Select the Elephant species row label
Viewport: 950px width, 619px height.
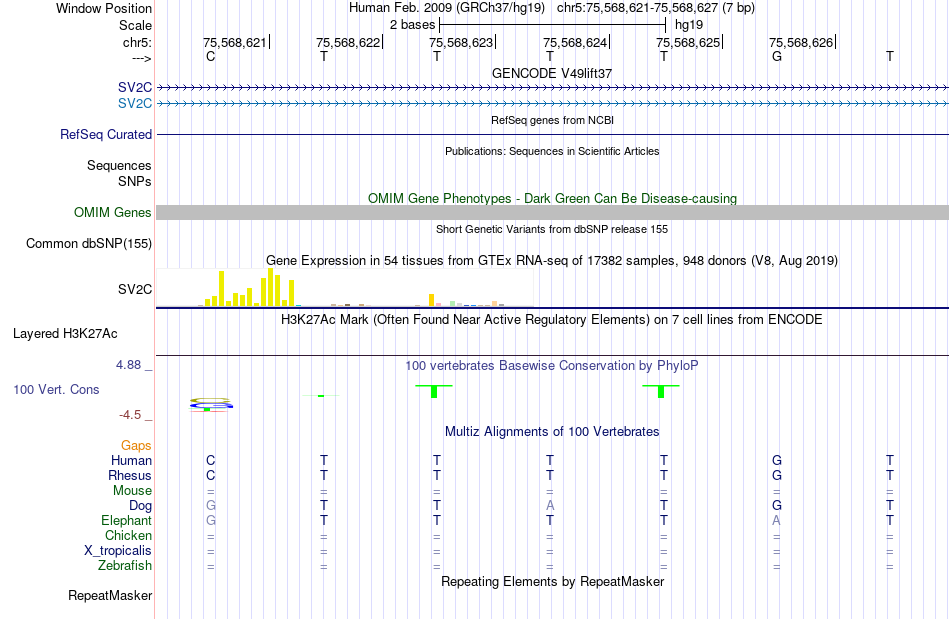126,520
